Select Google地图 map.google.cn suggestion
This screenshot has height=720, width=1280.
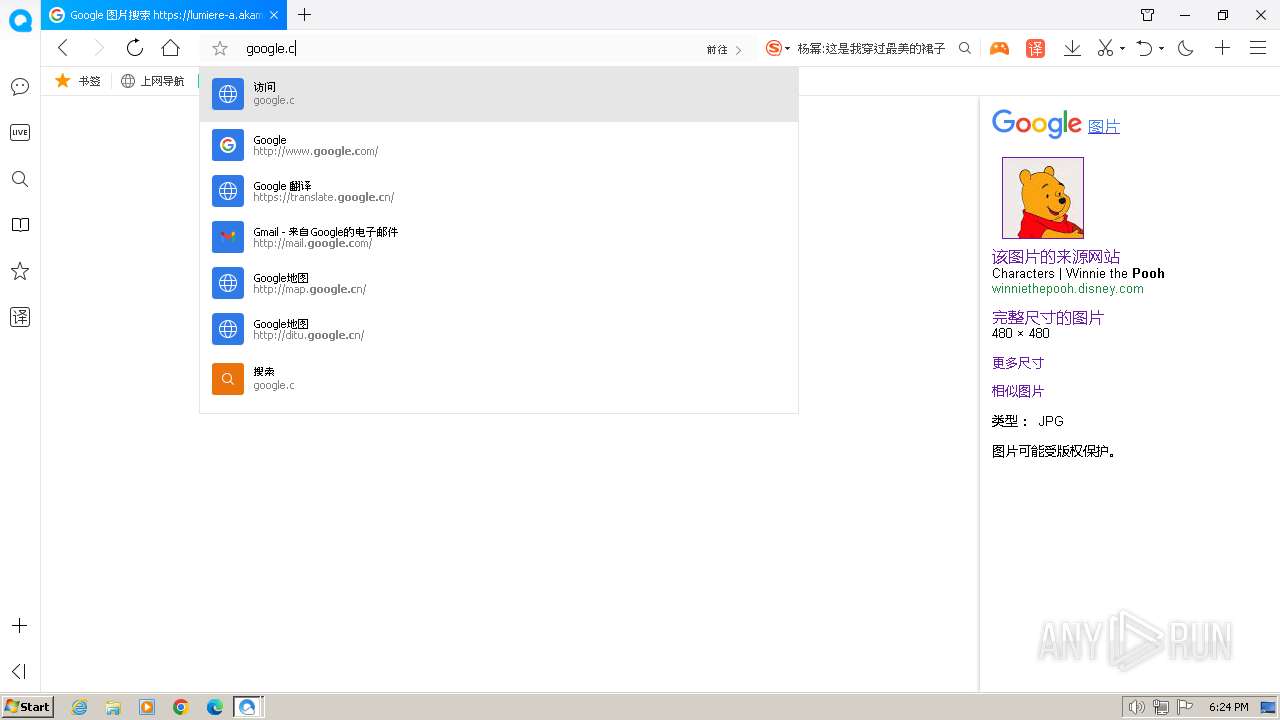(x=499, y=283)
